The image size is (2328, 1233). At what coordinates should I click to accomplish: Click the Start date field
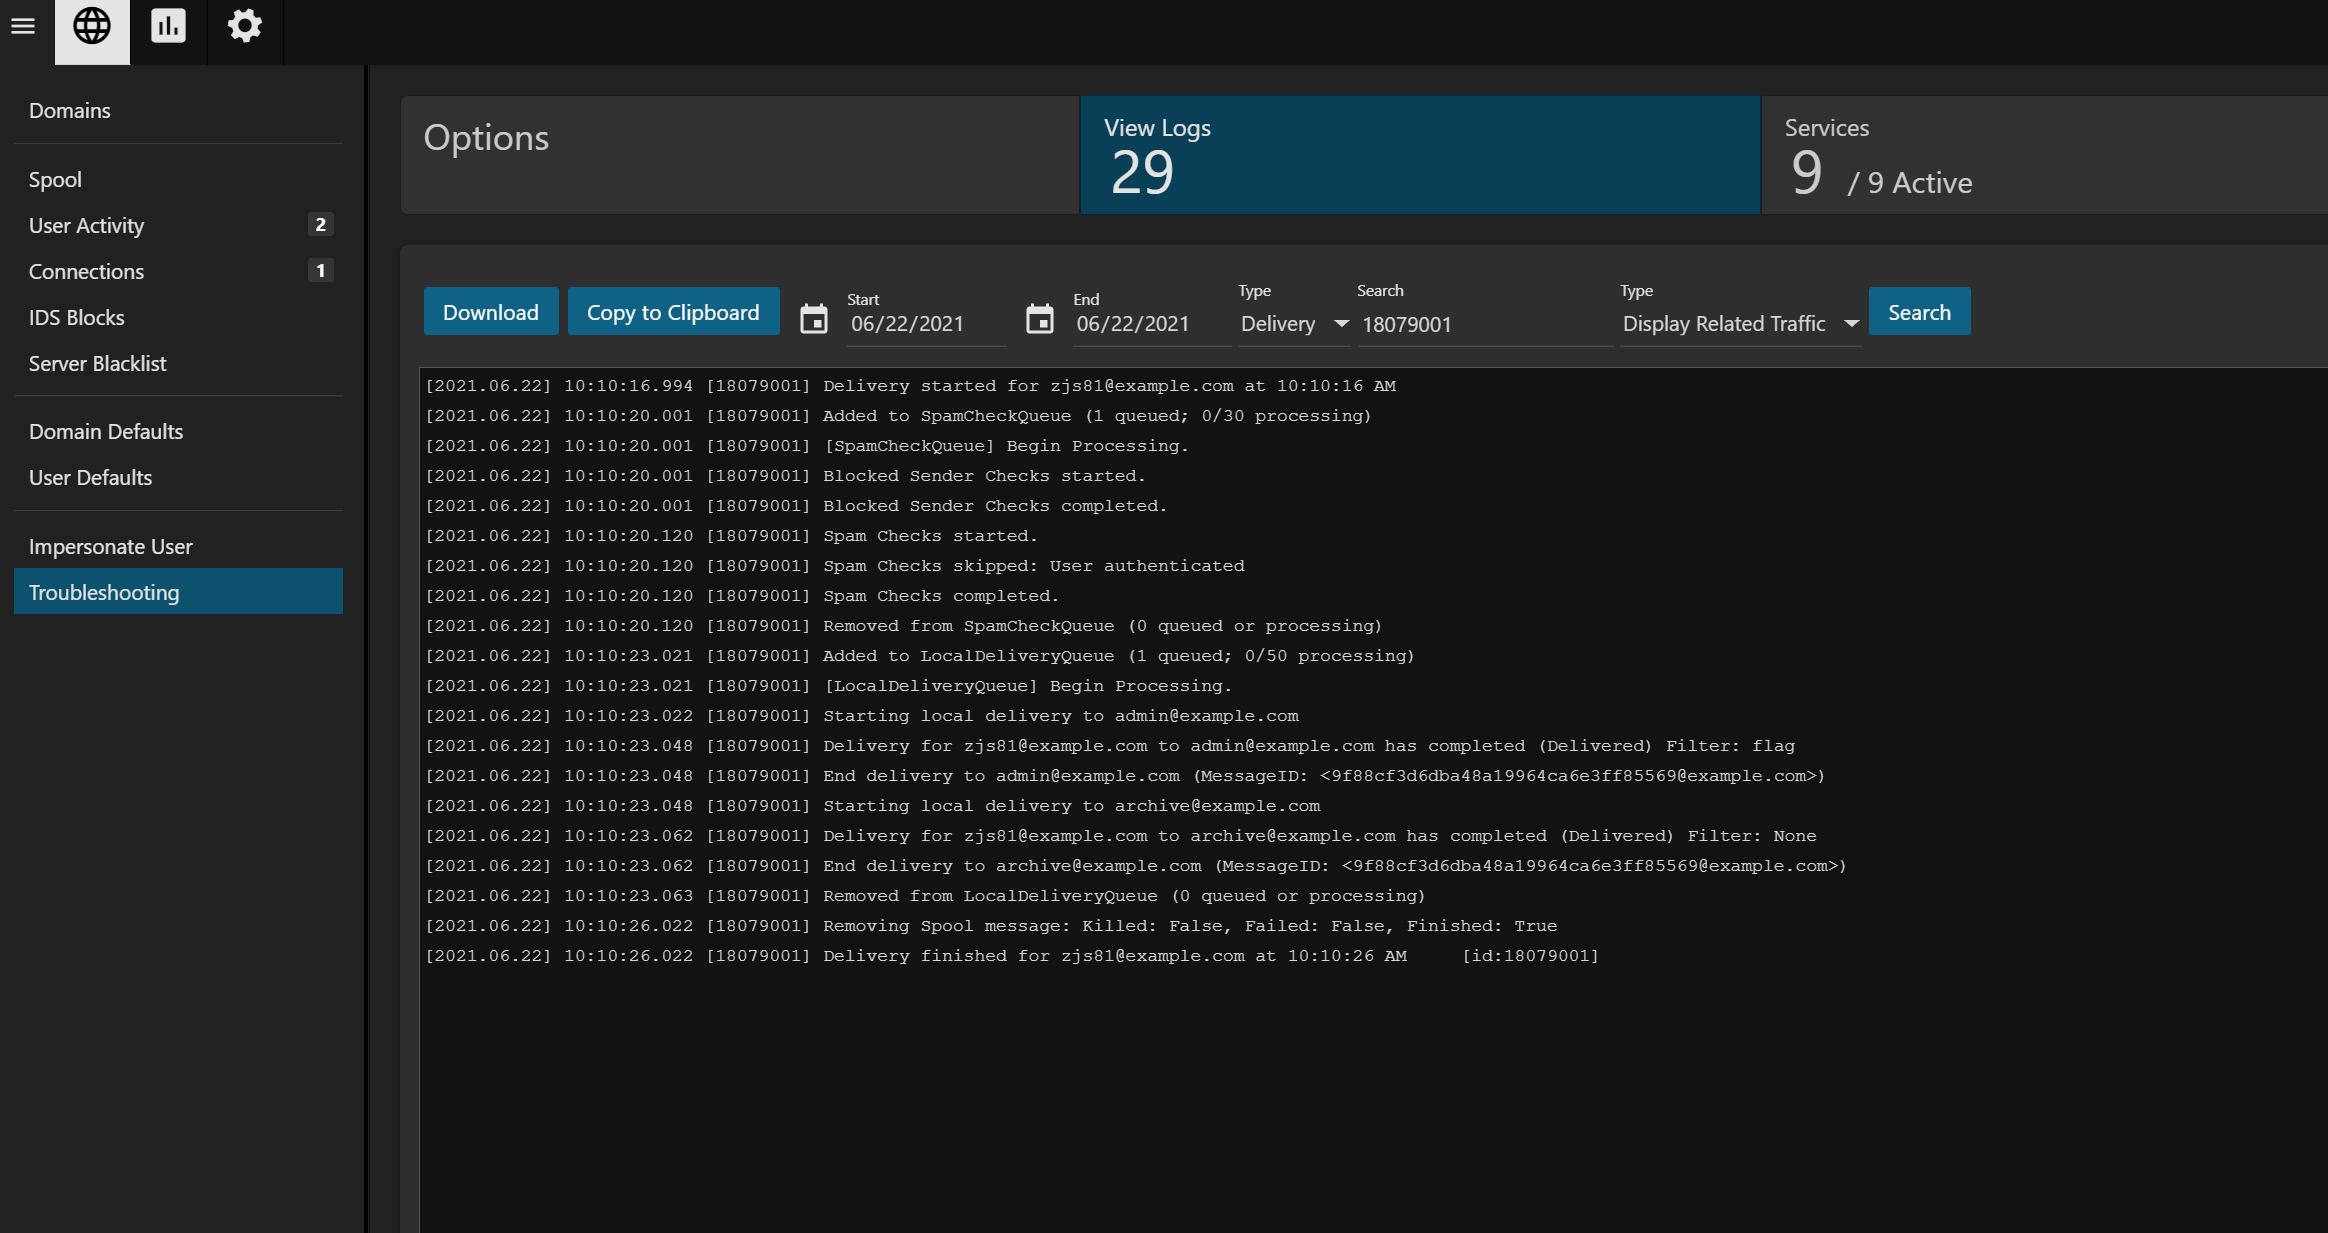pyautogui.click(x=924, y=324)
